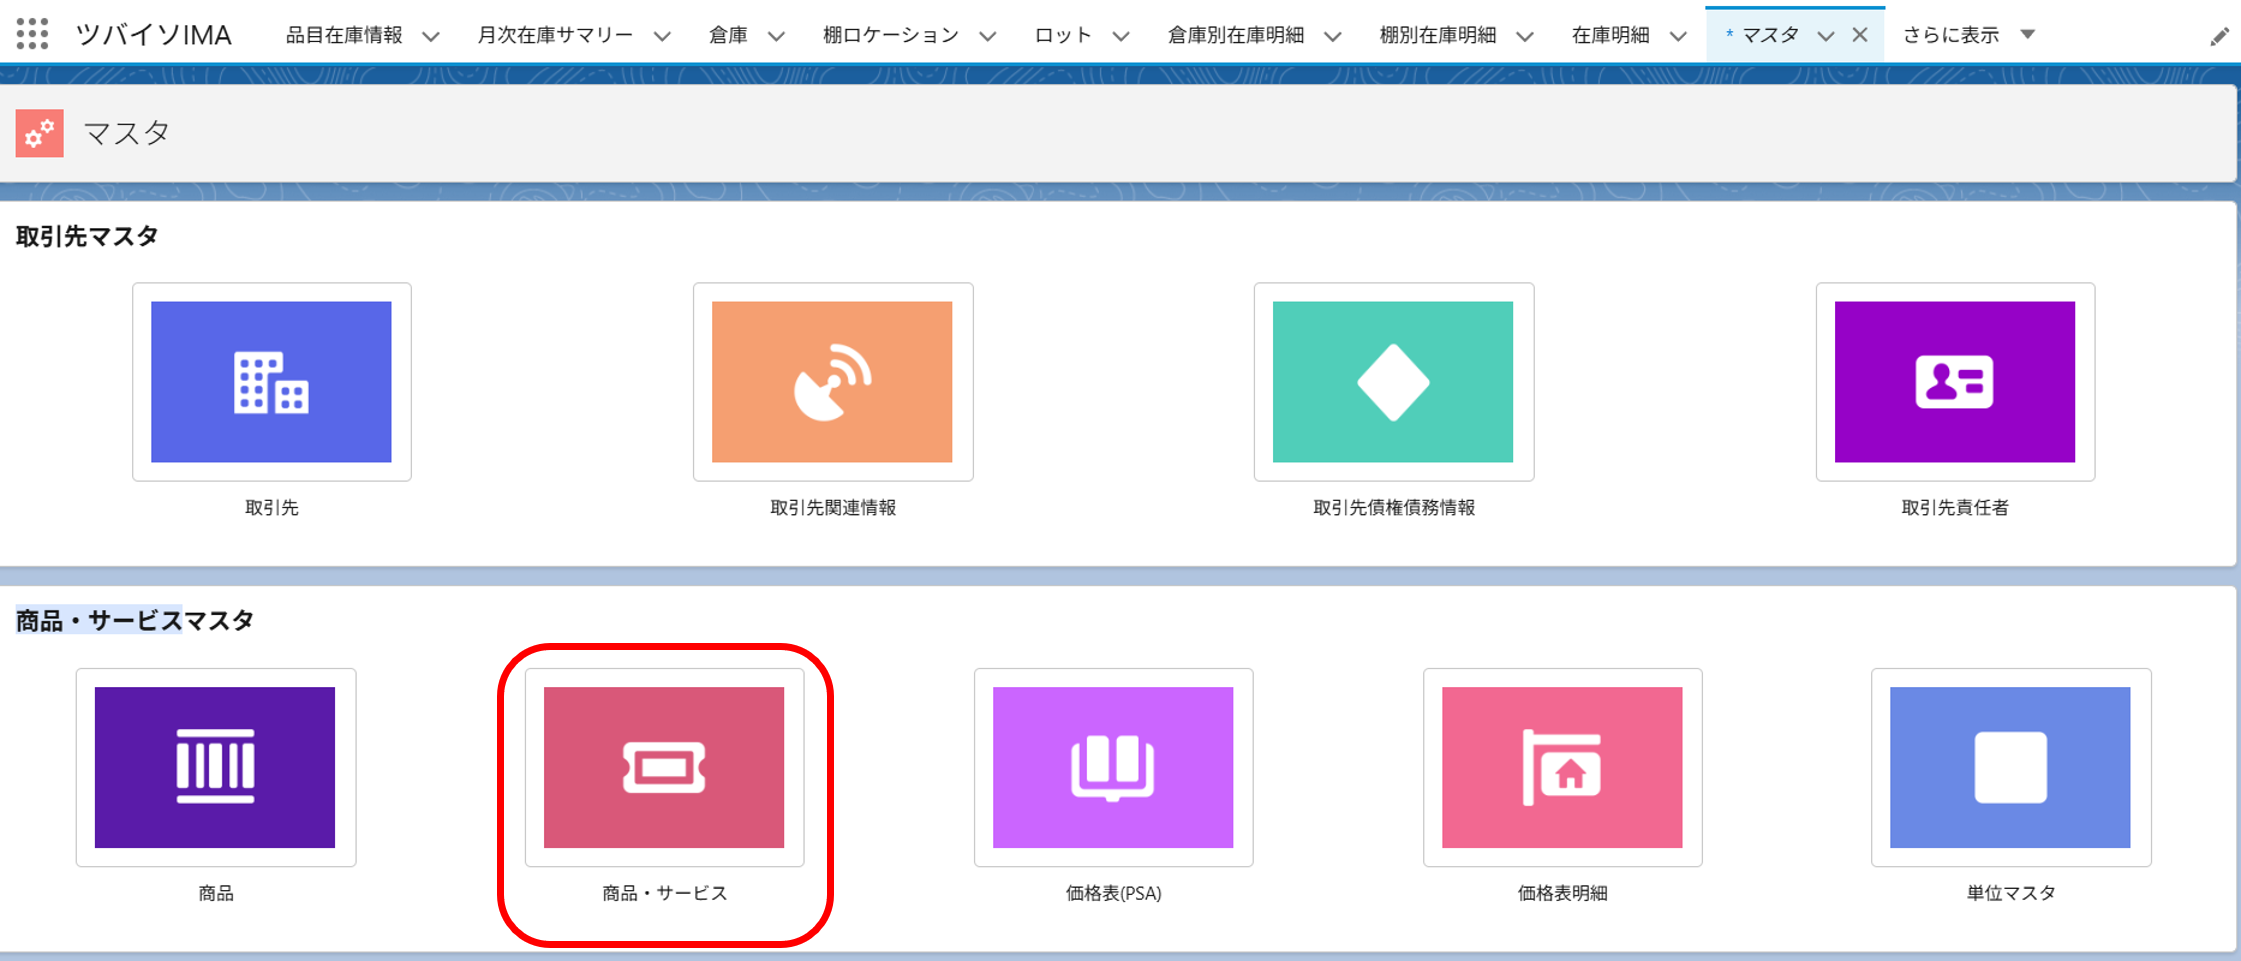Click the ツバイソIMA app name
The width and height of the screenshot is (2241, 961).
[x=154, y=35]
